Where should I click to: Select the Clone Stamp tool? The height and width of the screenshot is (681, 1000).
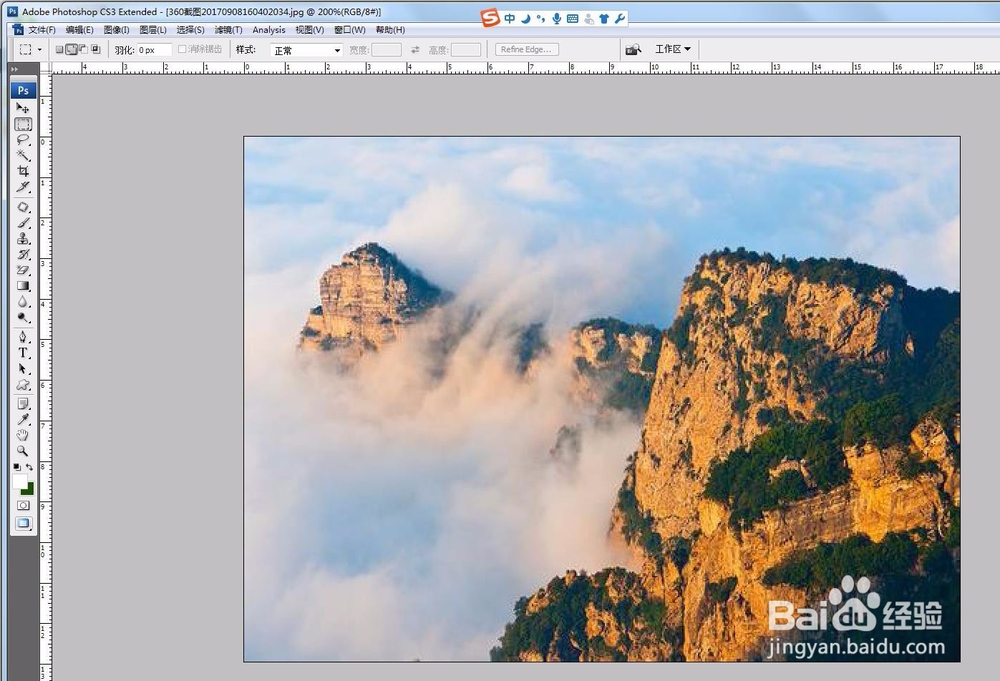[x=23, y=238]
